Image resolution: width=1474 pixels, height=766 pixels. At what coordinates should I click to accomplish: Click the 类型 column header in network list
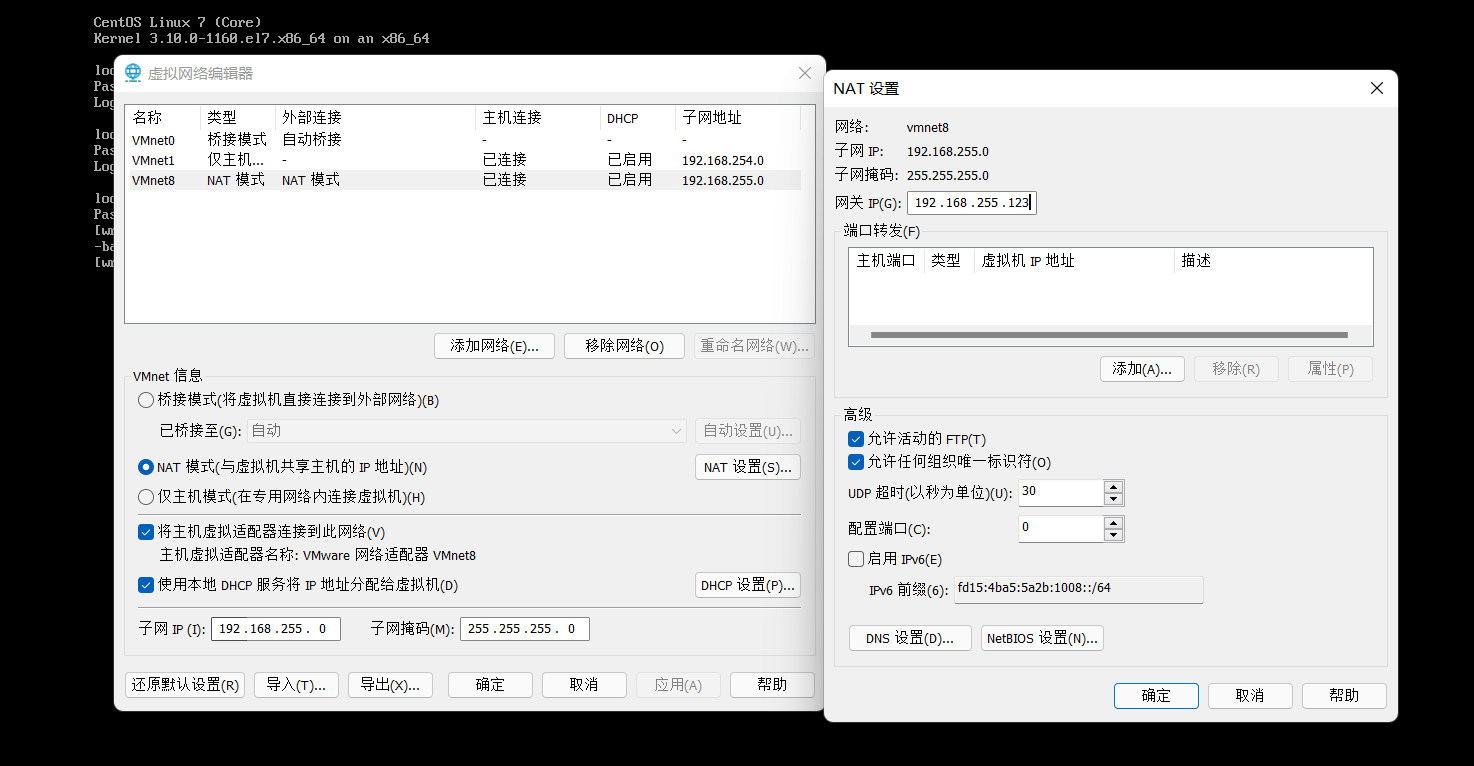coord(238,118)
